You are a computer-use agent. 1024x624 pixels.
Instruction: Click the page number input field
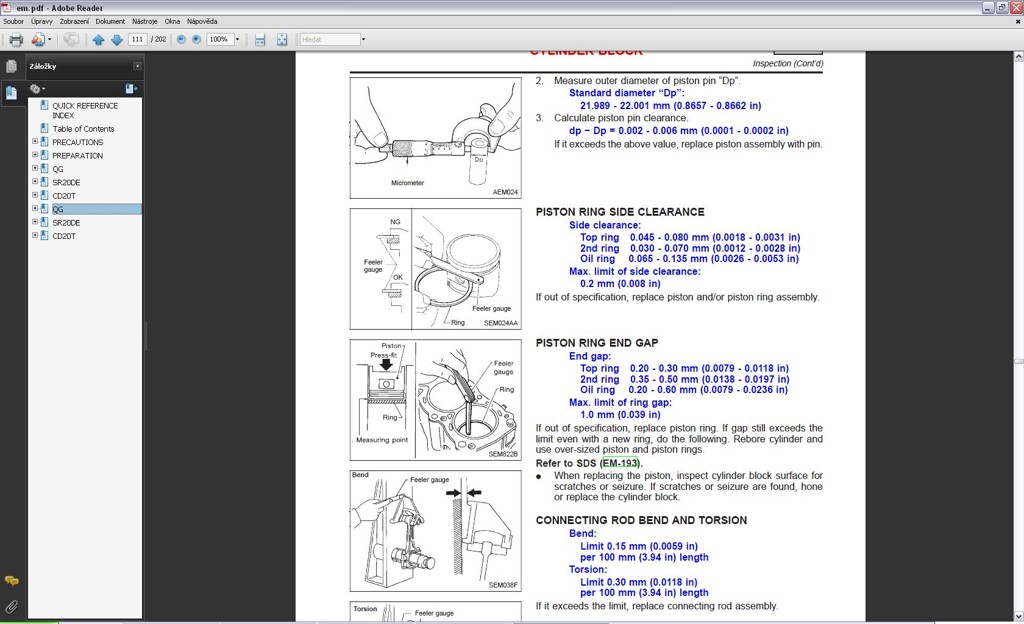pos(137,40)
